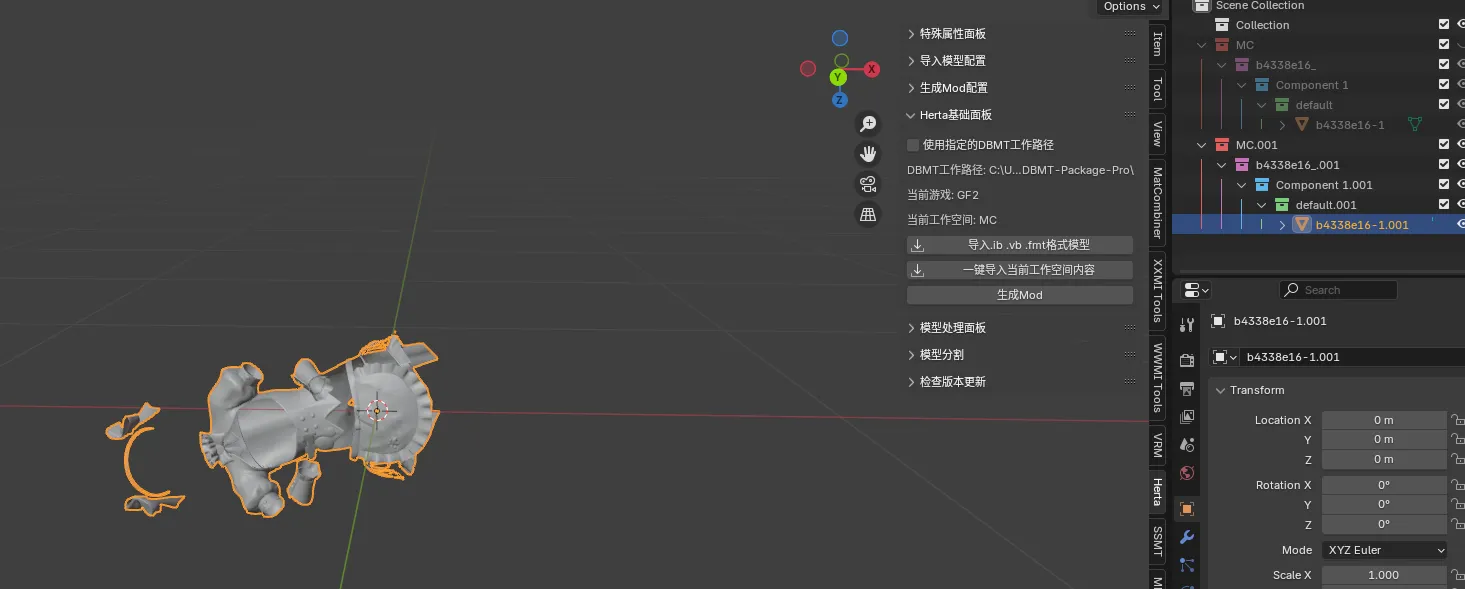Hide MC.001 with its eye icon
The width and height of the screenshot is (1465, 589).
pos(1460,145)
